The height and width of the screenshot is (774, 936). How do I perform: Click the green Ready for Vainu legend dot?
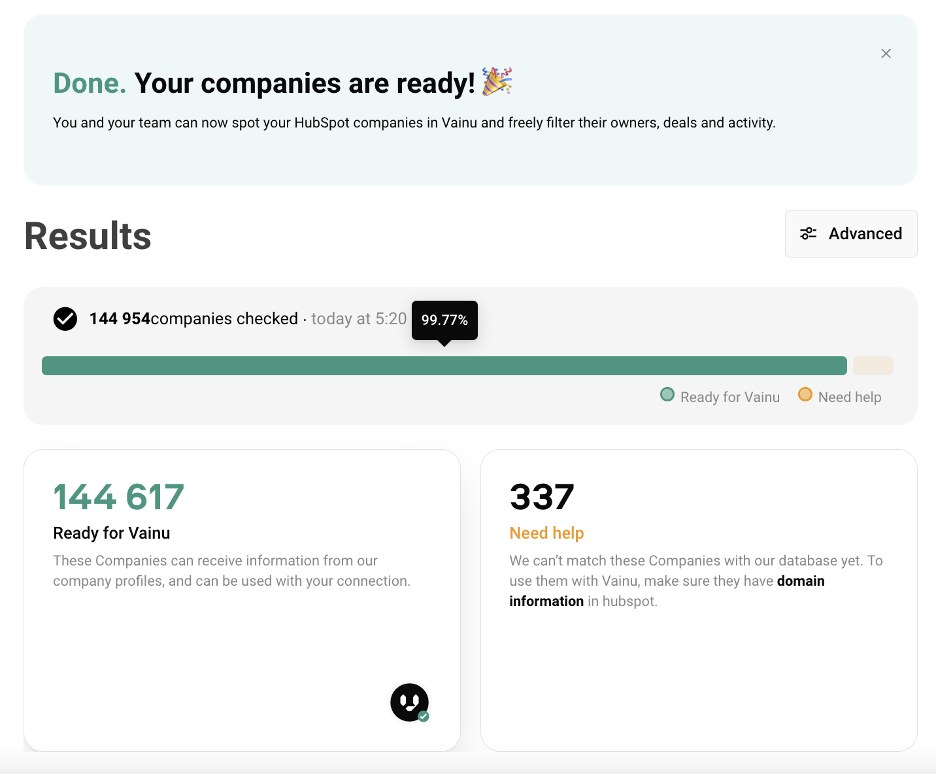click(x=667, y=395)
